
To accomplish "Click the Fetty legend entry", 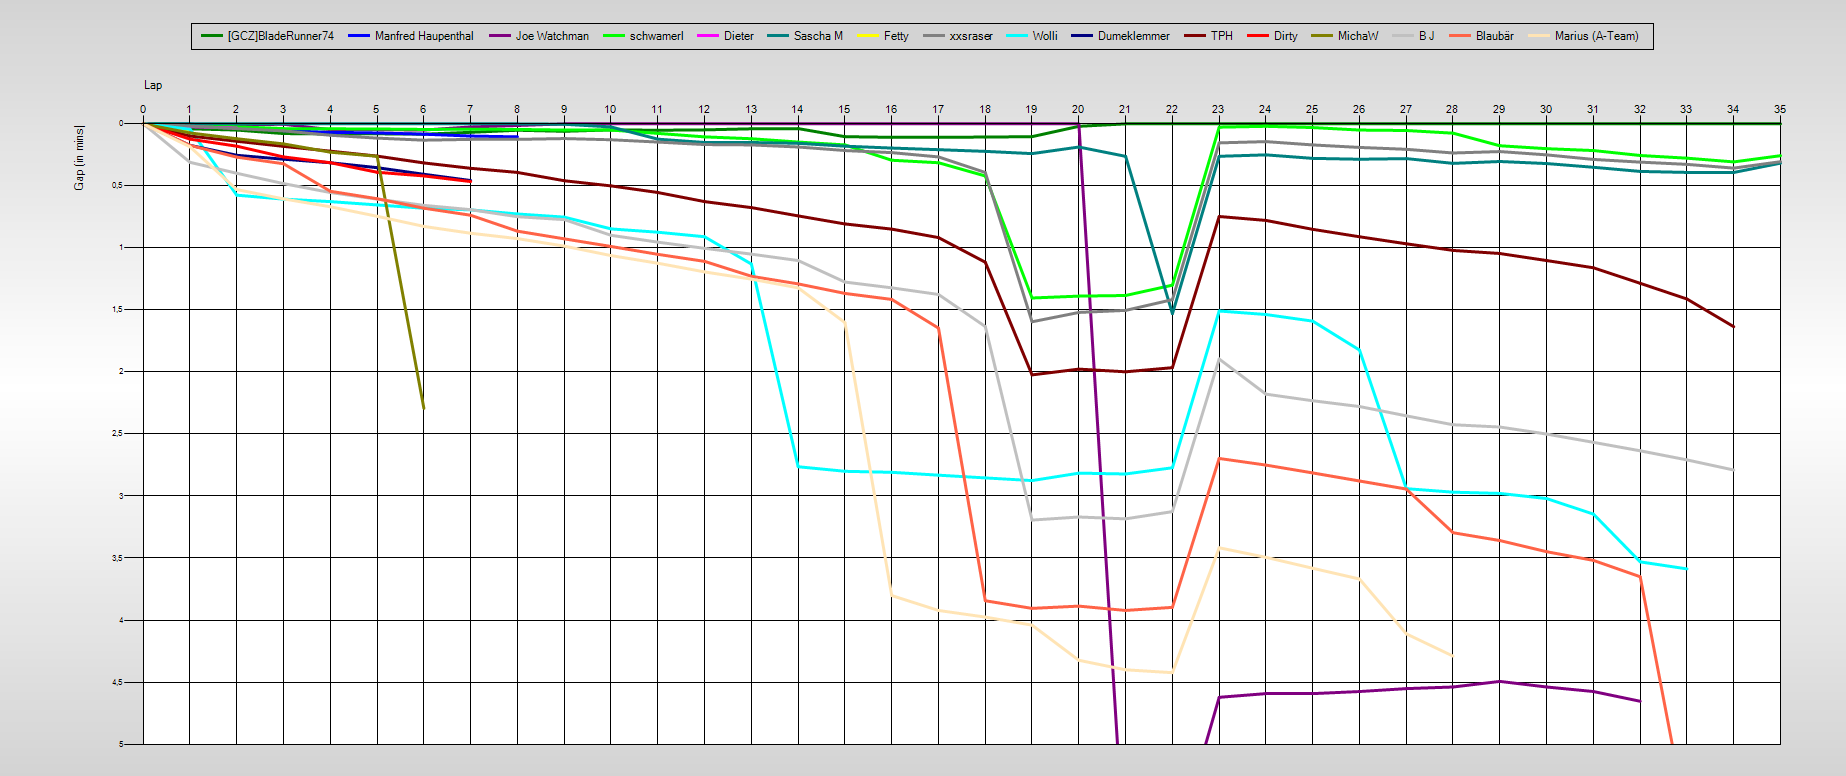I will coord(896,36).
